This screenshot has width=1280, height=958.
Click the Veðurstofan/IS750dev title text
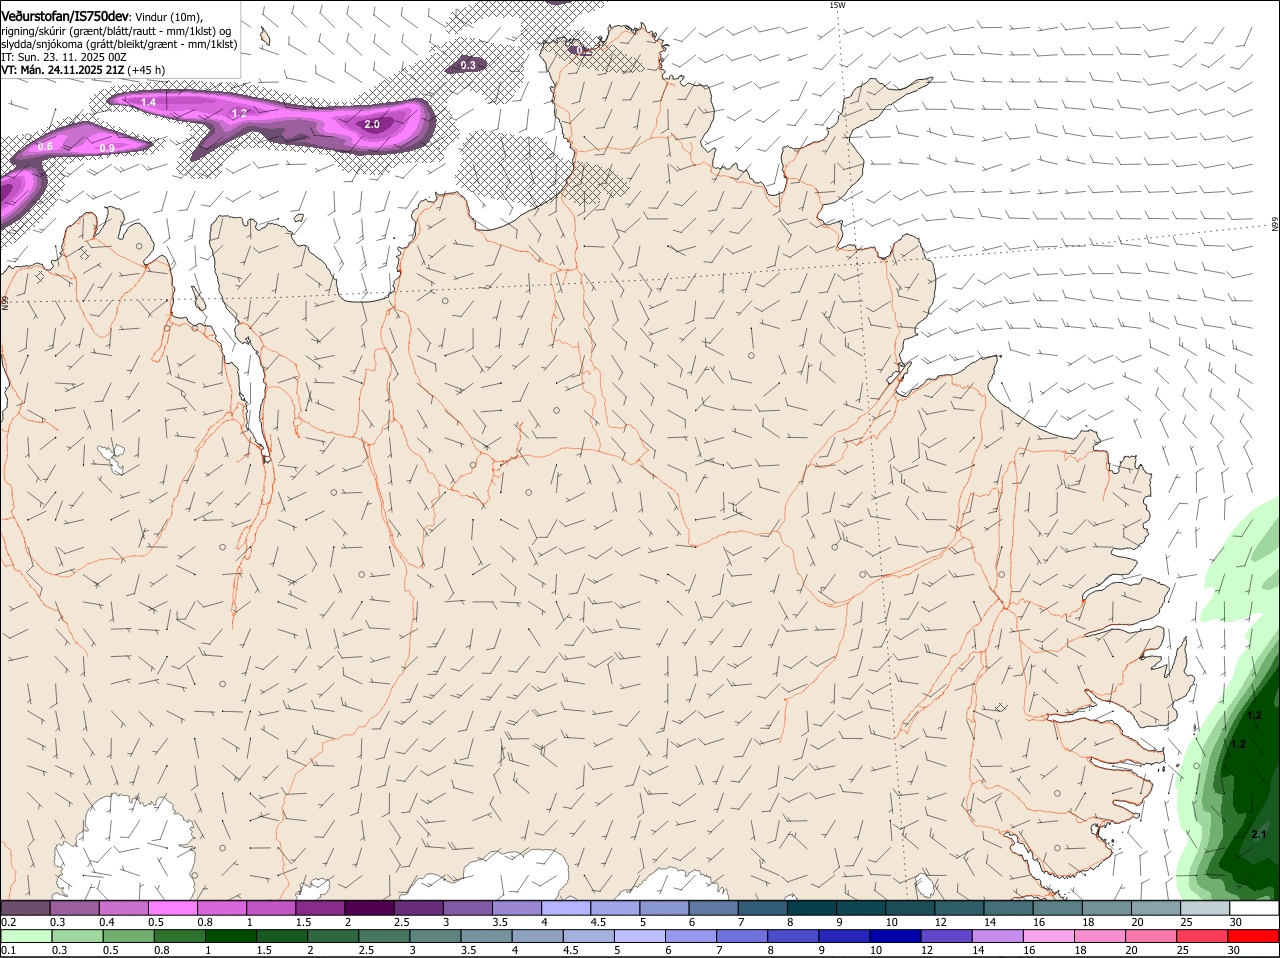click(65, 17)
